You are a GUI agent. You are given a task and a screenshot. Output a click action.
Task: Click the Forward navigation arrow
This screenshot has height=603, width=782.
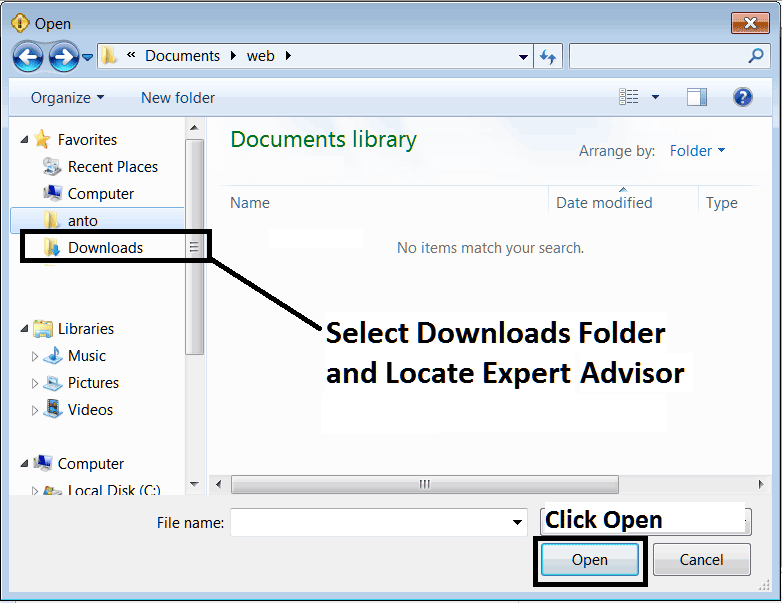(64, 56)
